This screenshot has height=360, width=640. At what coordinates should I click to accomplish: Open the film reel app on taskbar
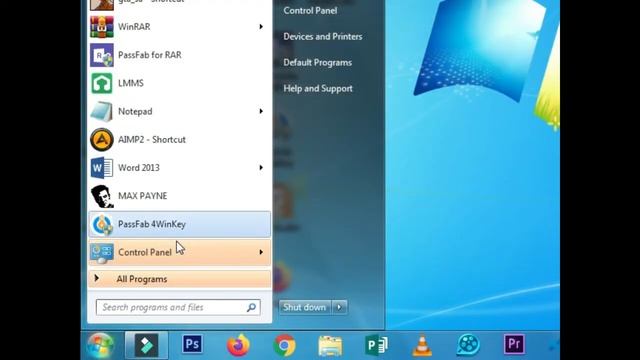[x=468, y=345]
